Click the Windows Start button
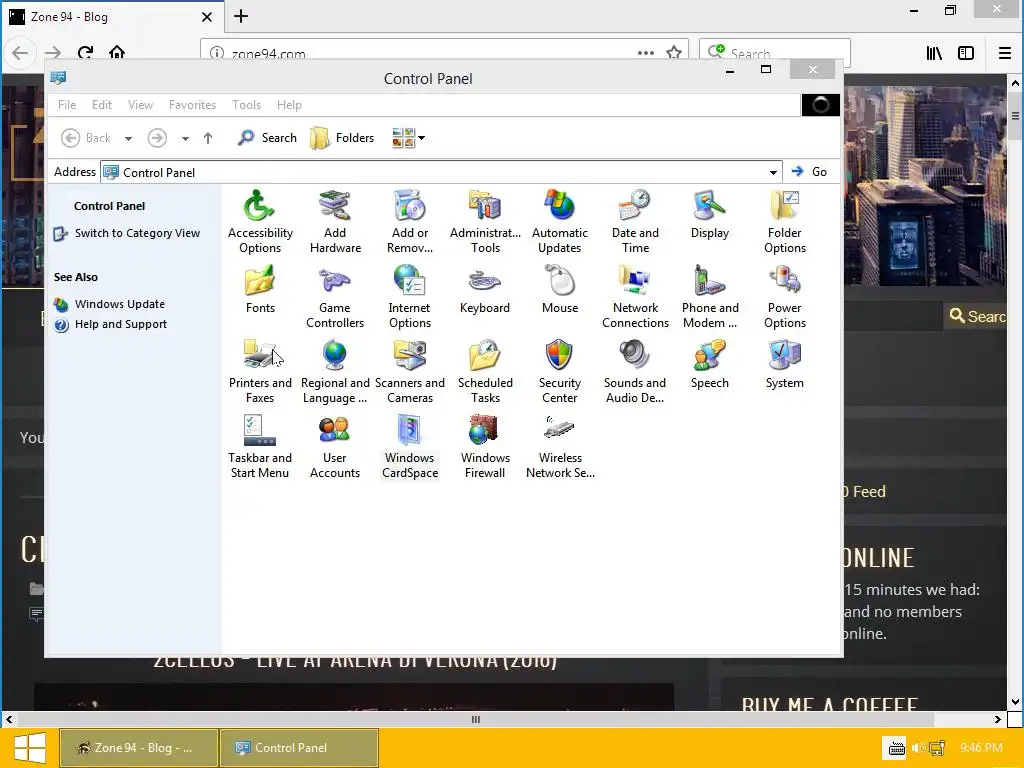This screenshot has width=1024, height=768. (29, 748)
